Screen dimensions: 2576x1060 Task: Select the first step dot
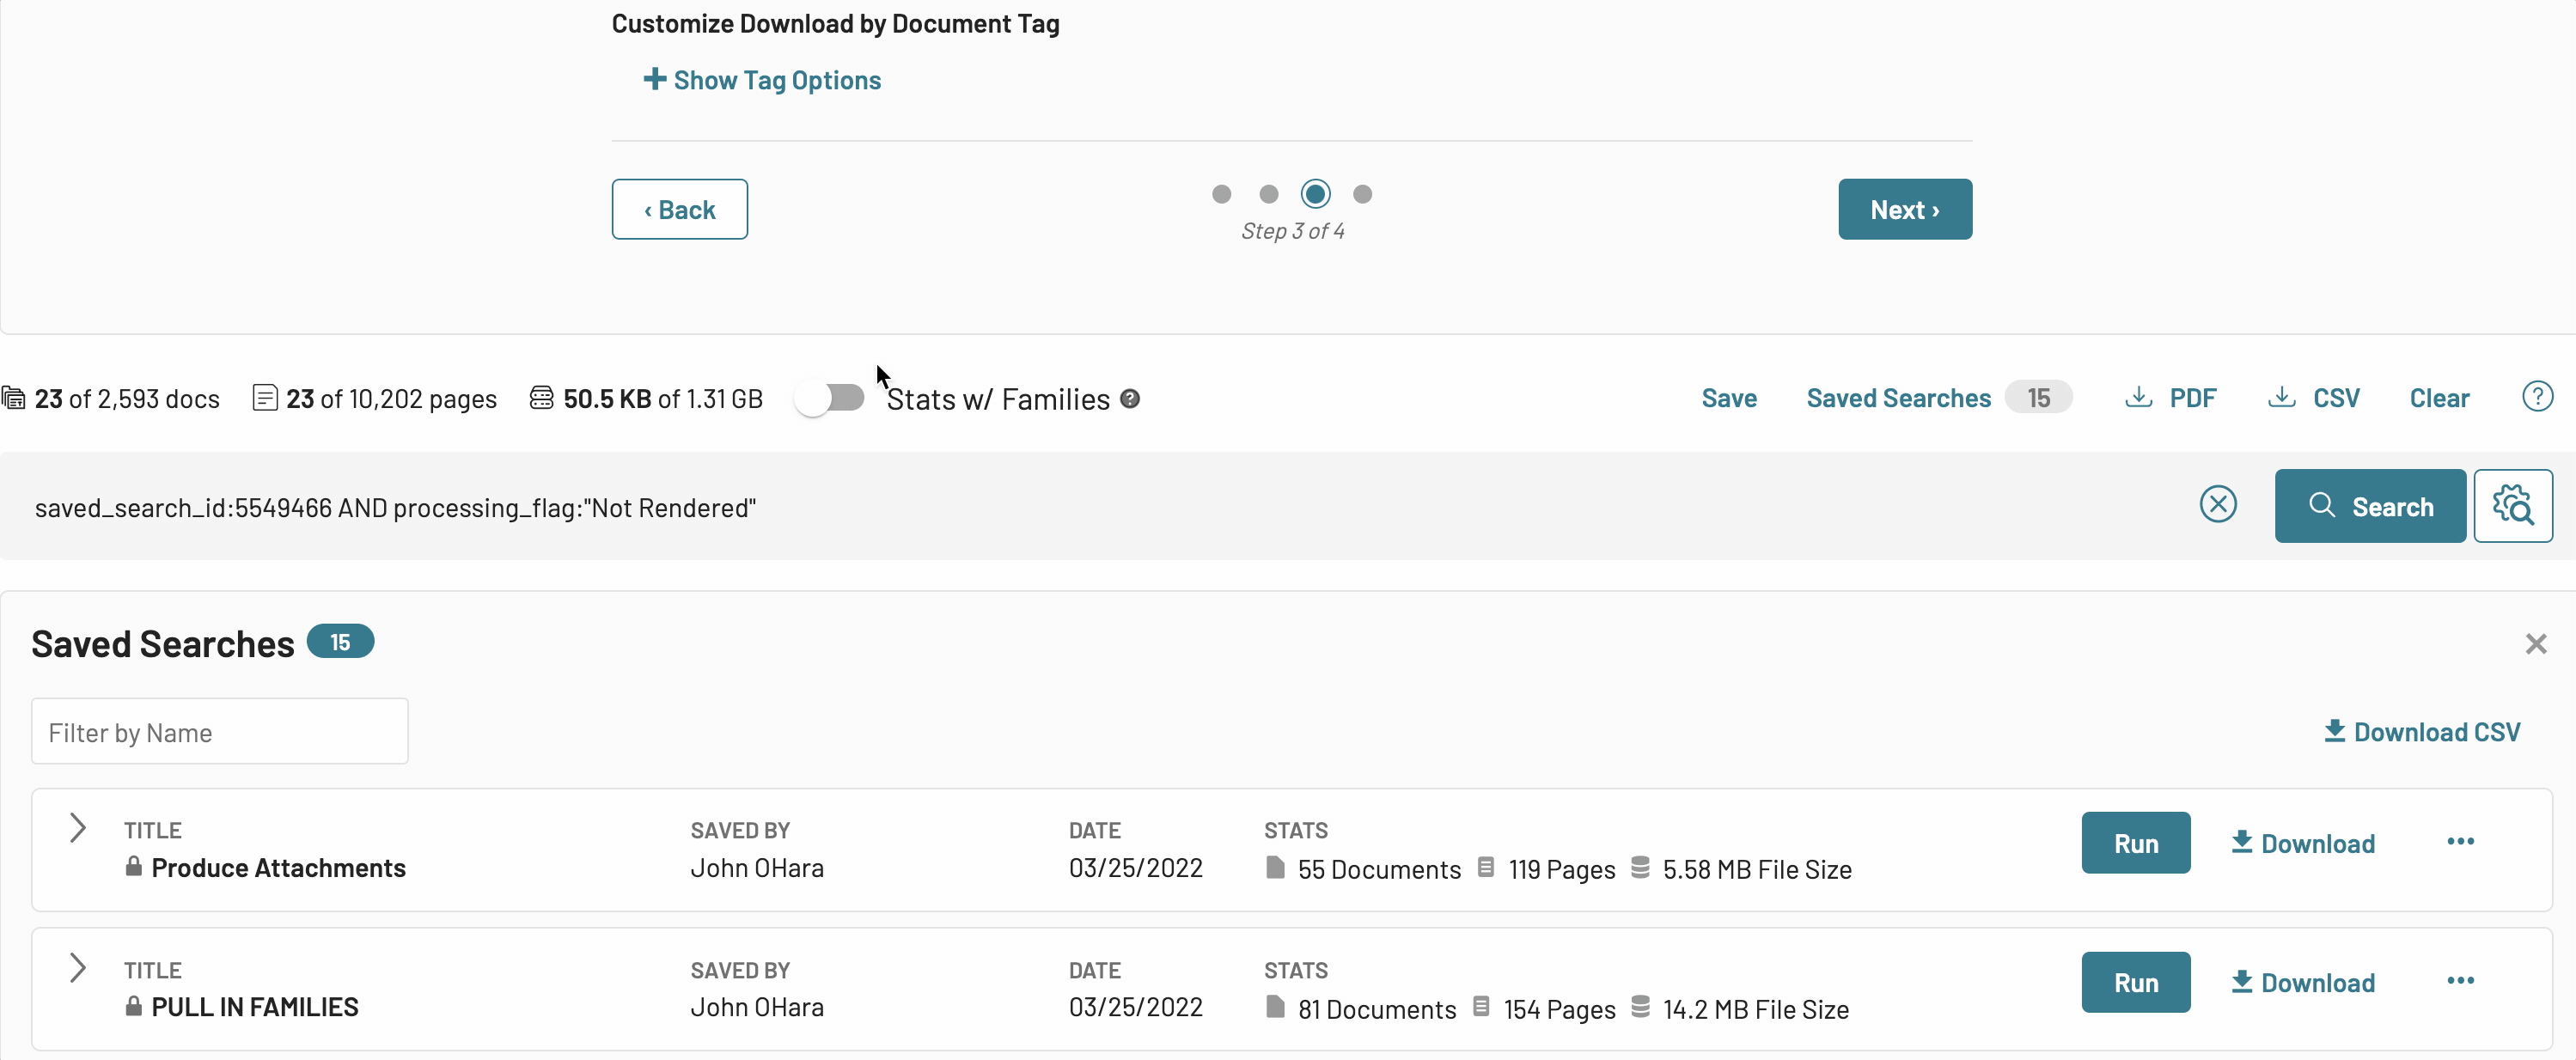point(1221,194)
